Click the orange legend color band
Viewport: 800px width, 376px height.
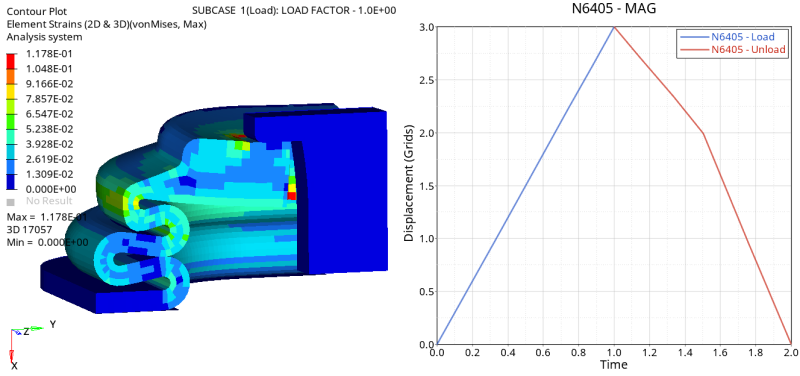click(x=11, y=76)
